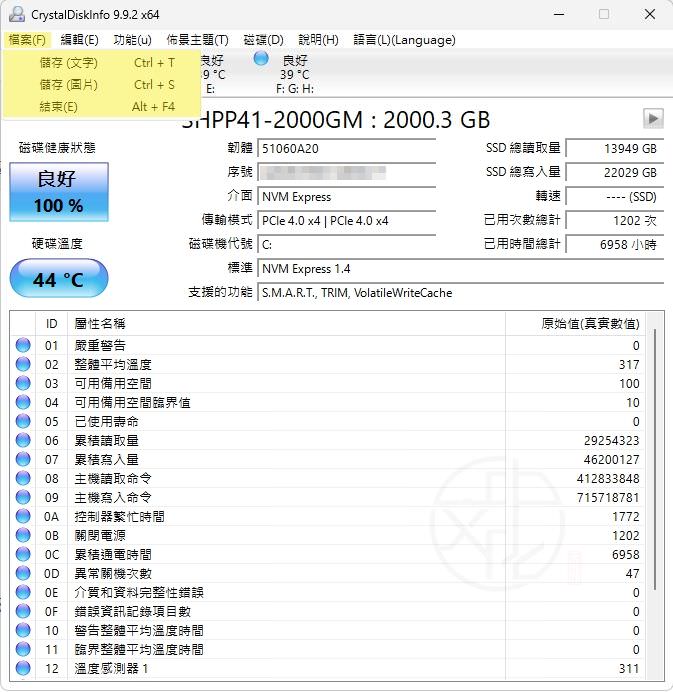Image resolution: width=673 pixels, height=692 pixels.
Task: Click the next disk arrow button
Action: tap(653, 119)
